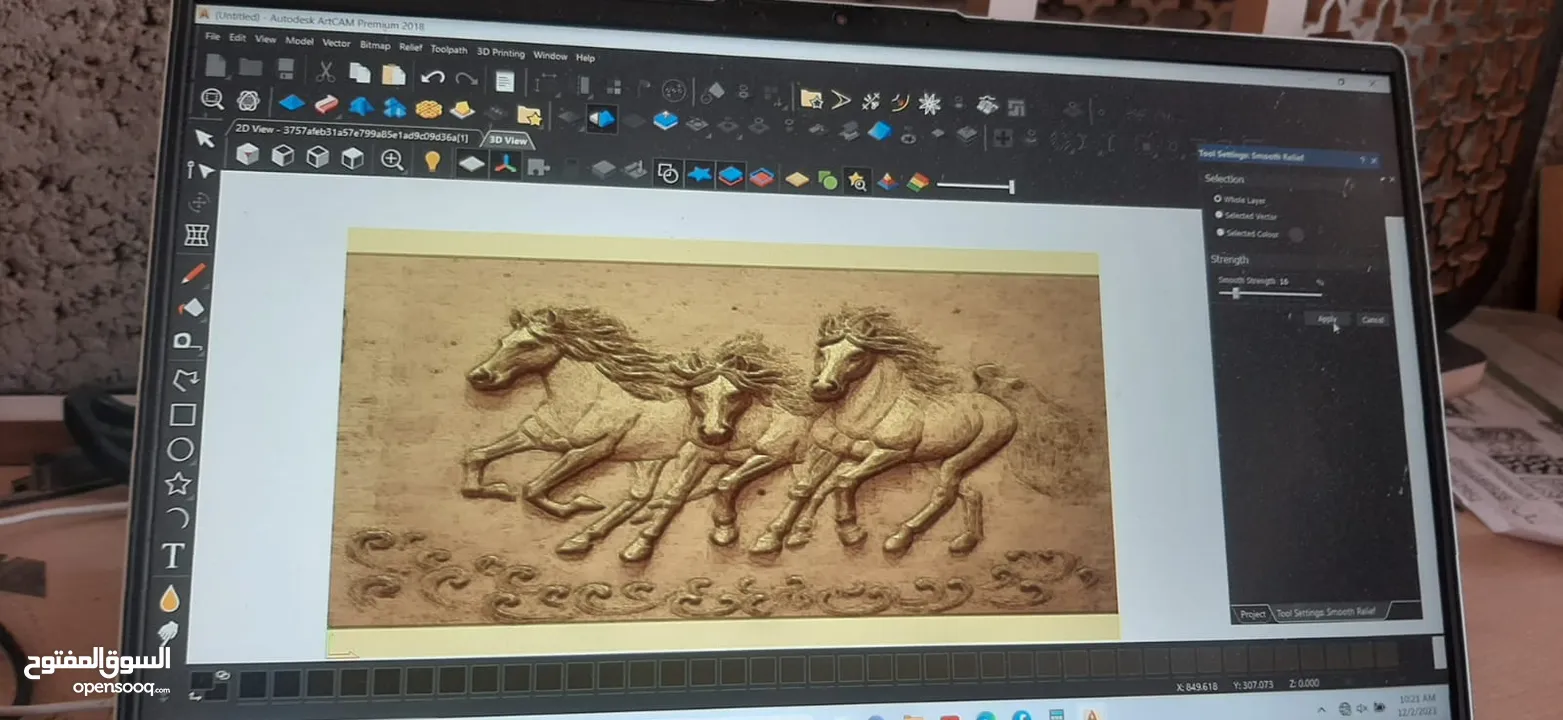Select the Rectangle creation tool
Image resolution: width=1563 pixels, height=720 pixels.
(183, 415)
